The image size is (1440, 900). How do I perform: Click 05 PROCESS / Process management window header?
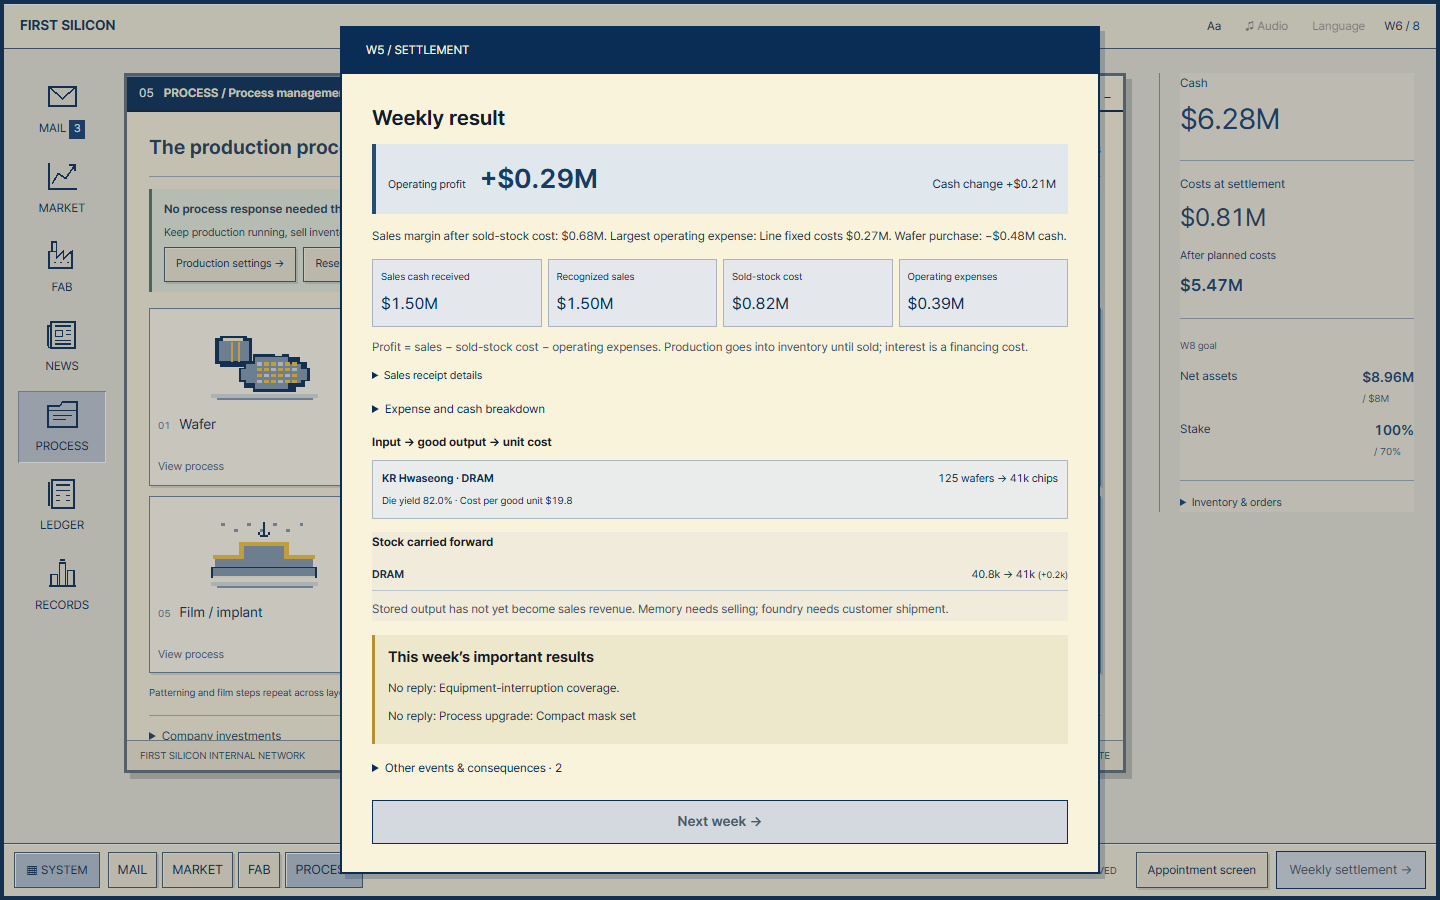[x=234, y=93]
